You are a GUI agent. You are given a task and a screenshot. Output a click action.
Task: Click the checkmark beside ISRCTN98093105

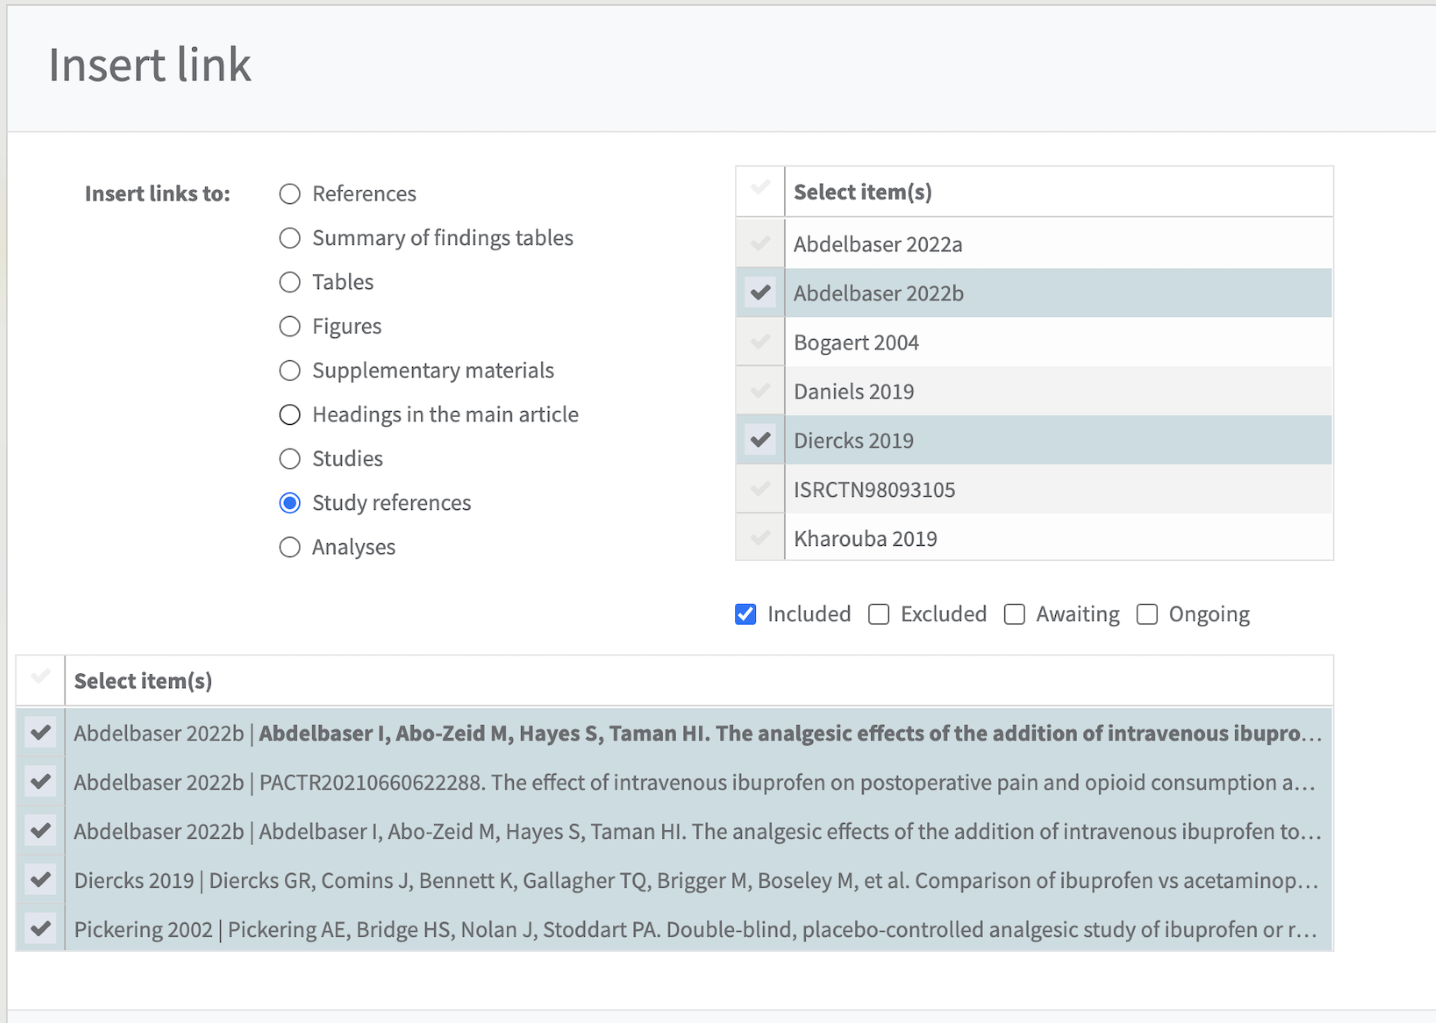point(761,489)
